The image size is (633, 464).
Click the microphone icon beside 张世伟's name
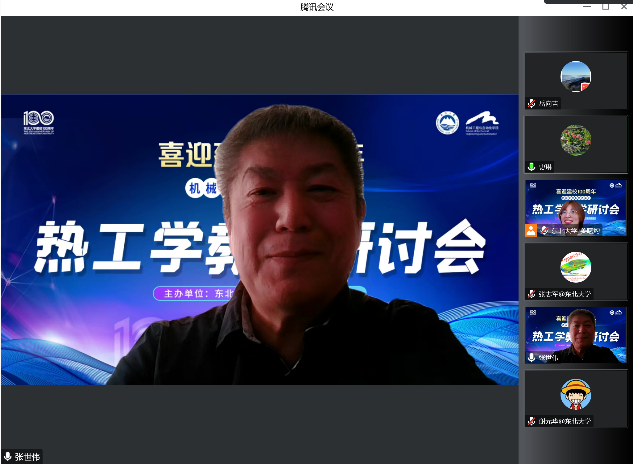pos(8,456)
